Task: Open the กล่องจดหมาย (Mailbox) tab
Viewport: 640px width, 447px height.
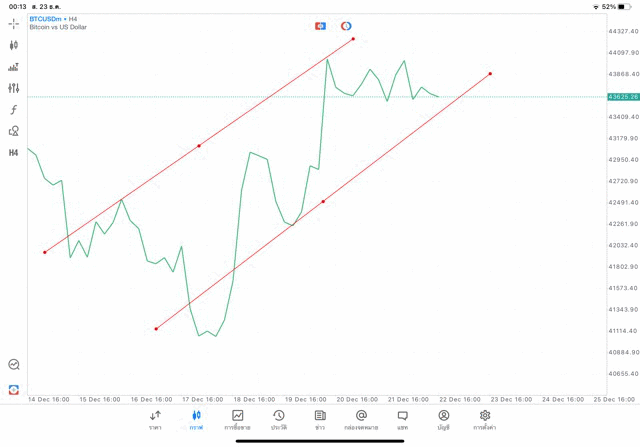Action: [x=361, y=420]
